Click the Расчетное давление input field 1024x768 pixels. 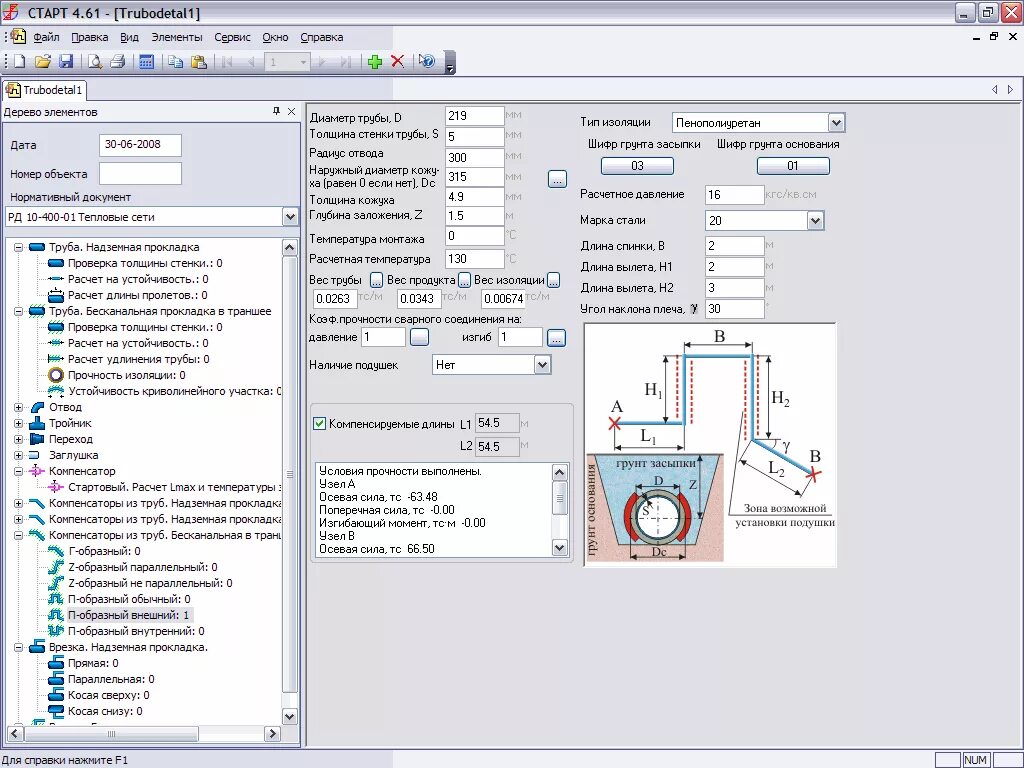tap(735, 195)
